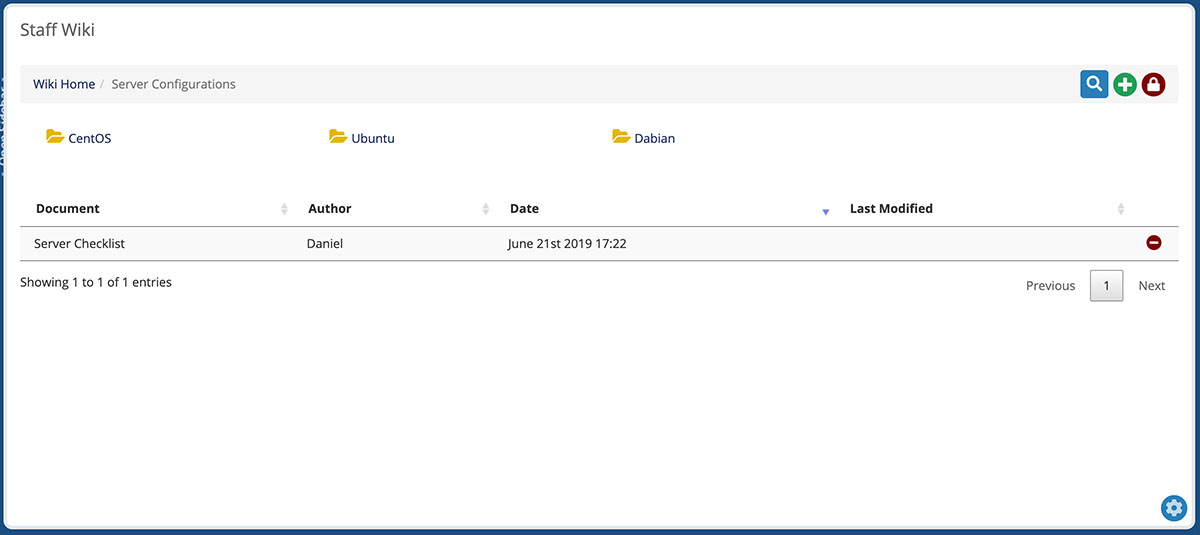
Task: Click the Daniel author cell
Action: (x=325, y=243)
